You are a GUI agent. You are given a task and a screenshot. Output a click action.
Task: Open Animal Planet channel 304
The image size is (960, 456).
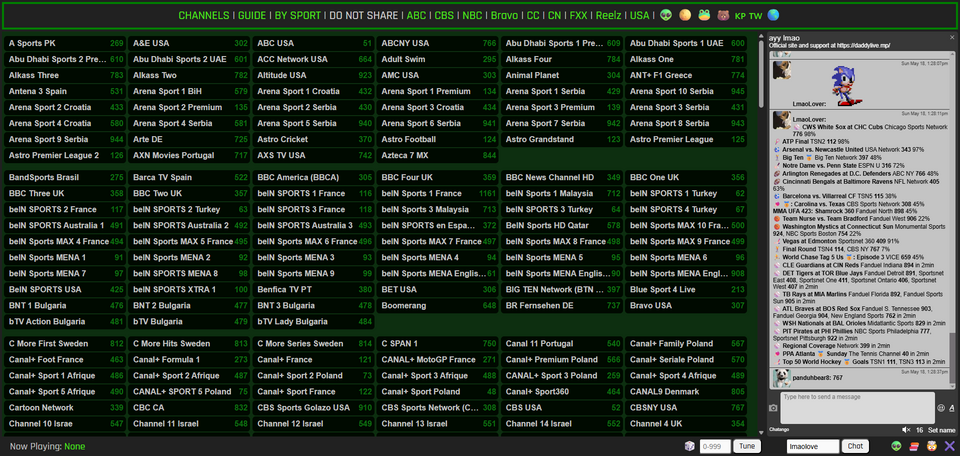pos(563,75)
